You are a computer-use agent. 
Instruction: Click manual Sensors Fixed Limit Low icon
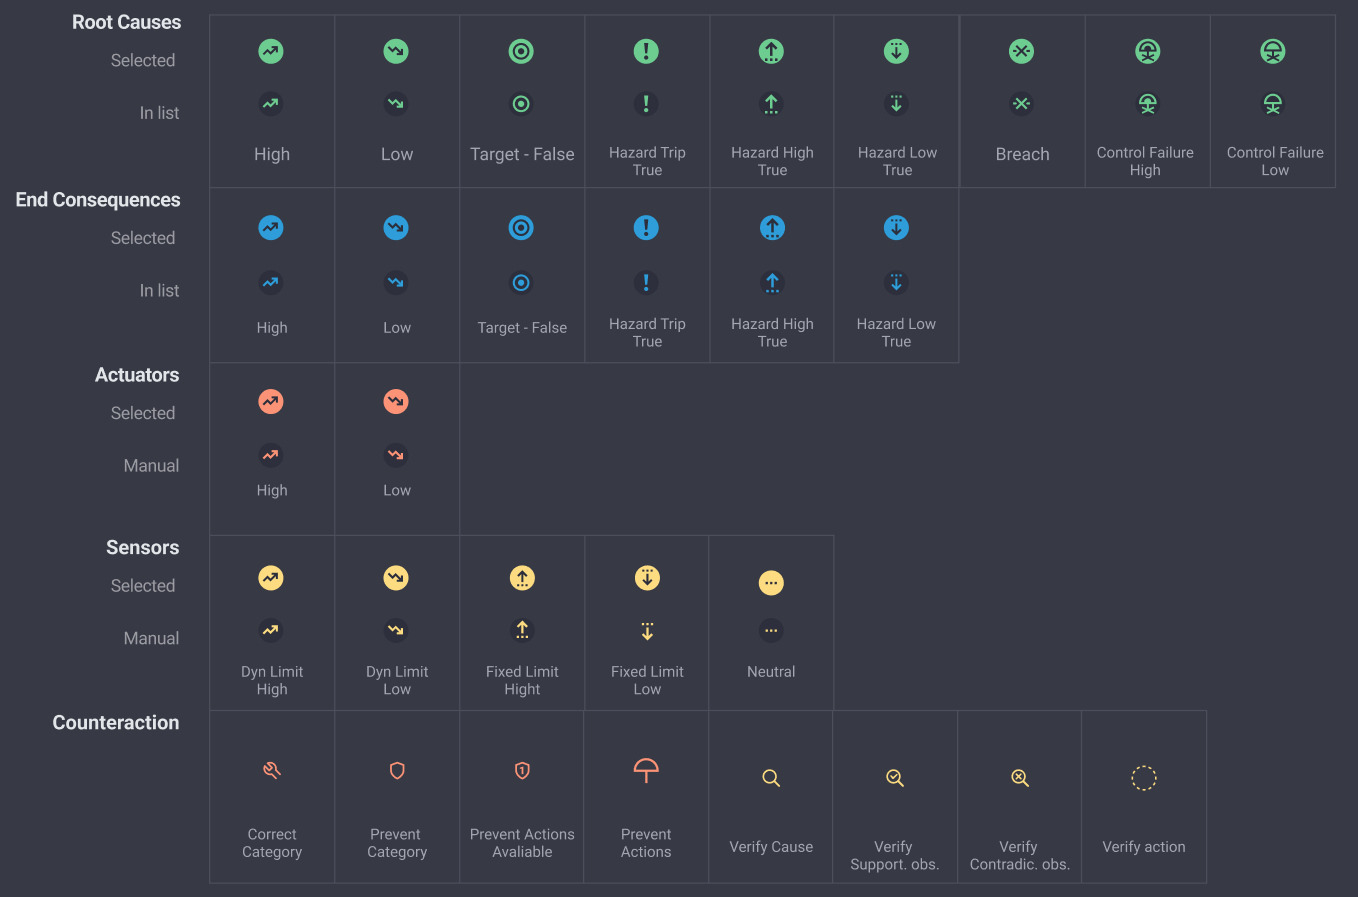click(x=647, y=631)
